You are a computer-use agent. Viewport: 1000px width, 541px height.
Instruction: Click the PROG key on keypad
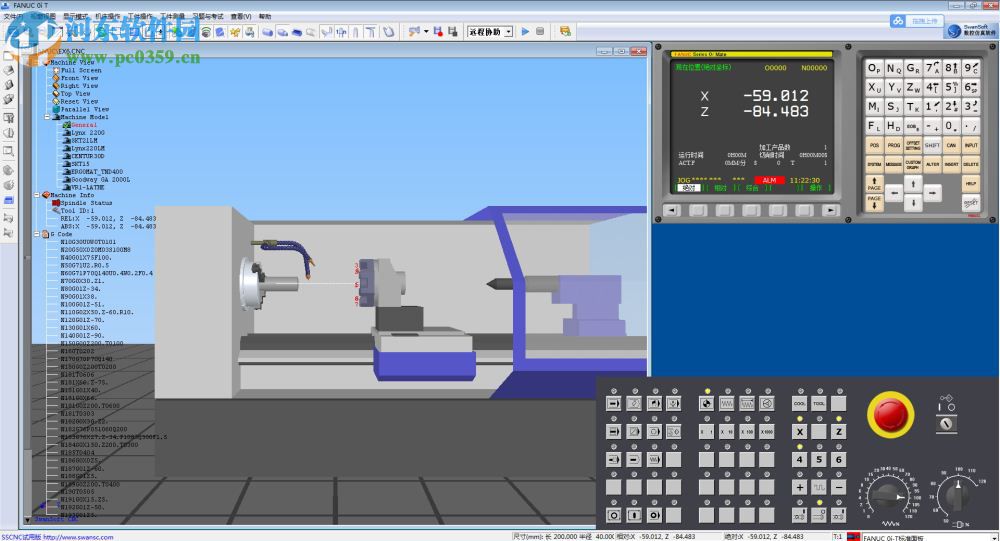893,145
